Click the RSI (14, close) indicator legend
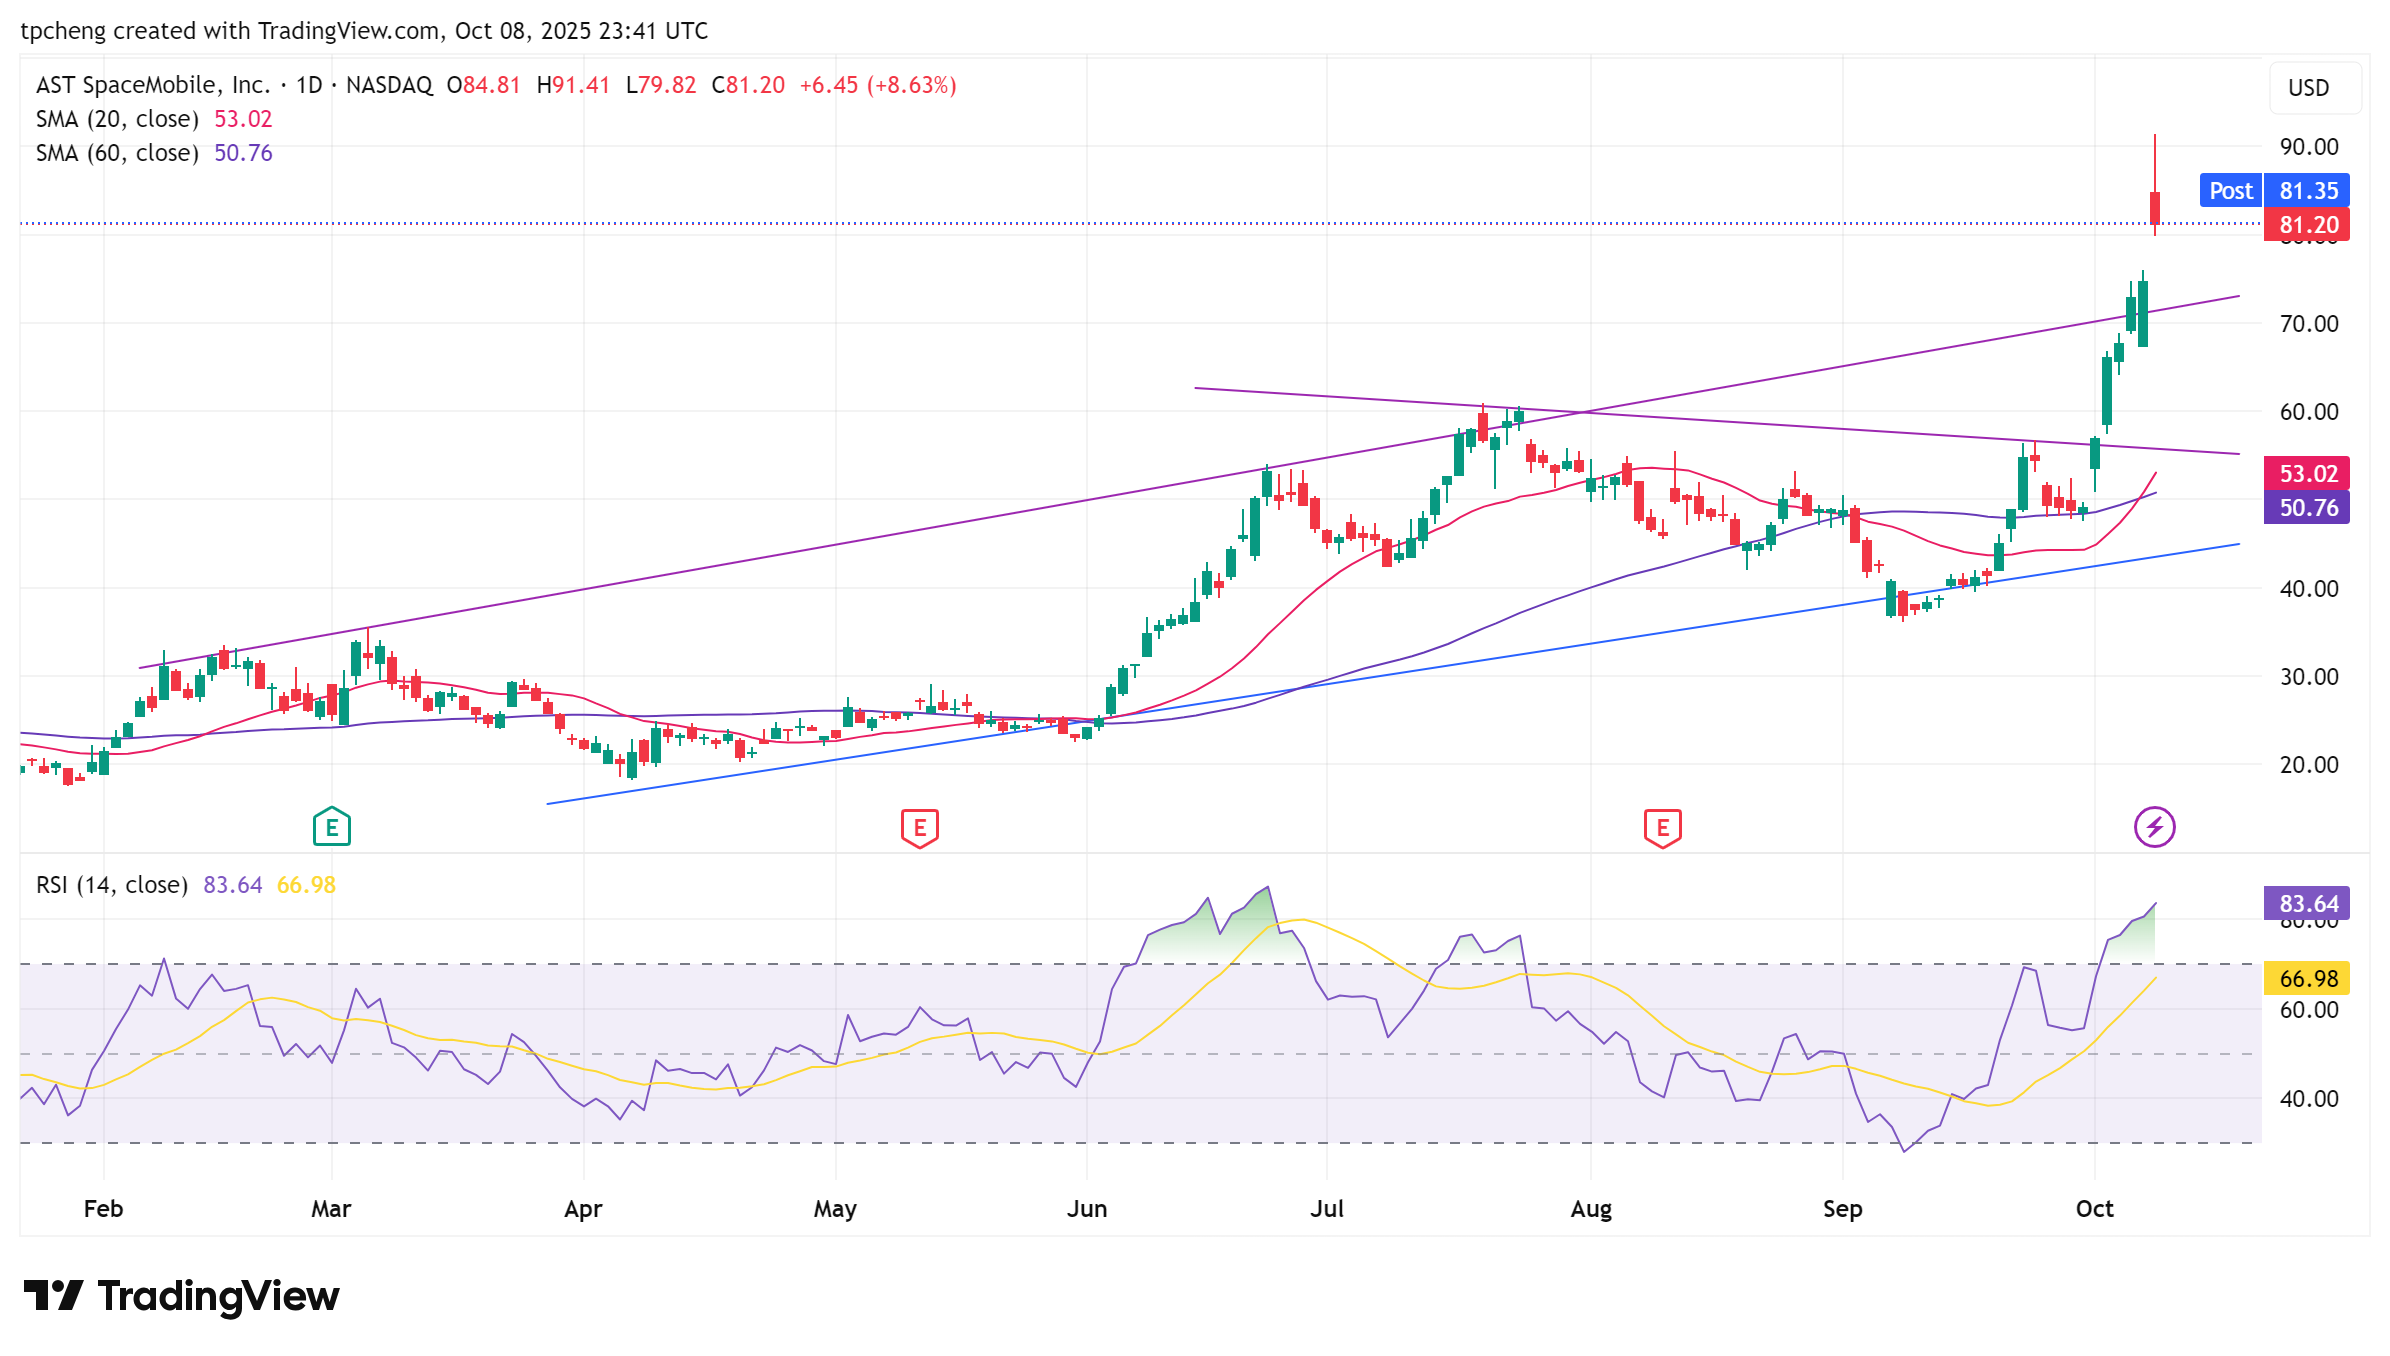 [112, 885]
